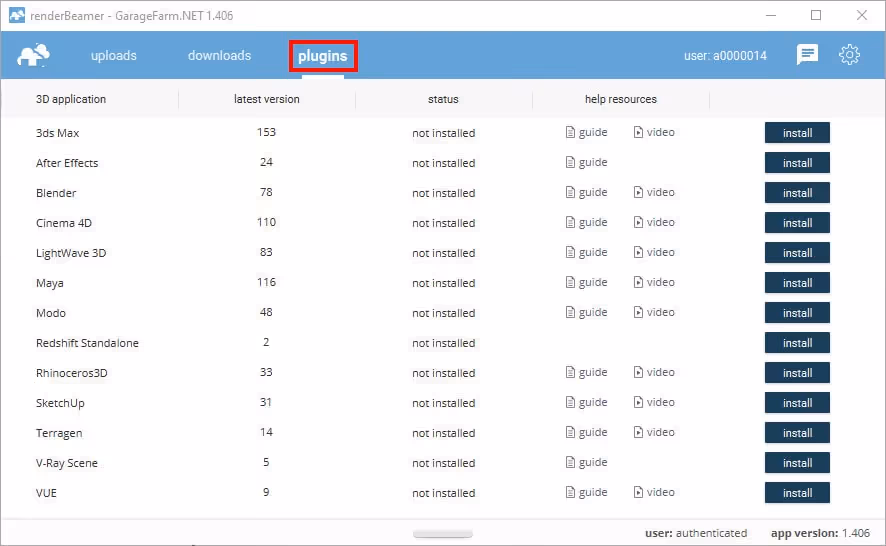Click the renderBeamer title bar app icon

click(17, 15)
